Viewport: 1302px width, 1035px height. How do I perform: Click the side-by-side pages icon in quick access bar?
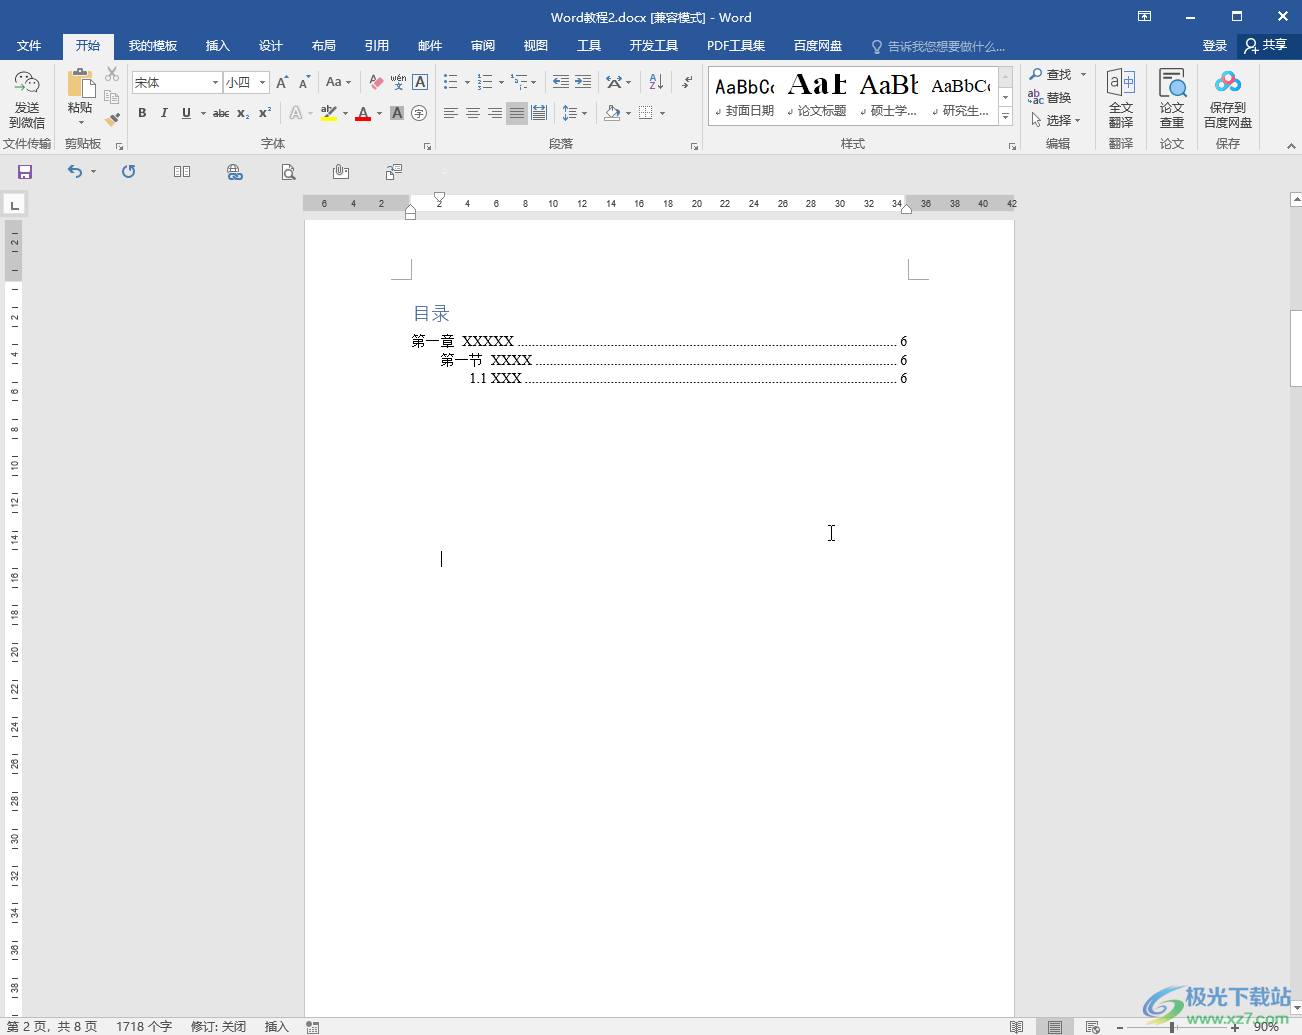click(182, 172)
